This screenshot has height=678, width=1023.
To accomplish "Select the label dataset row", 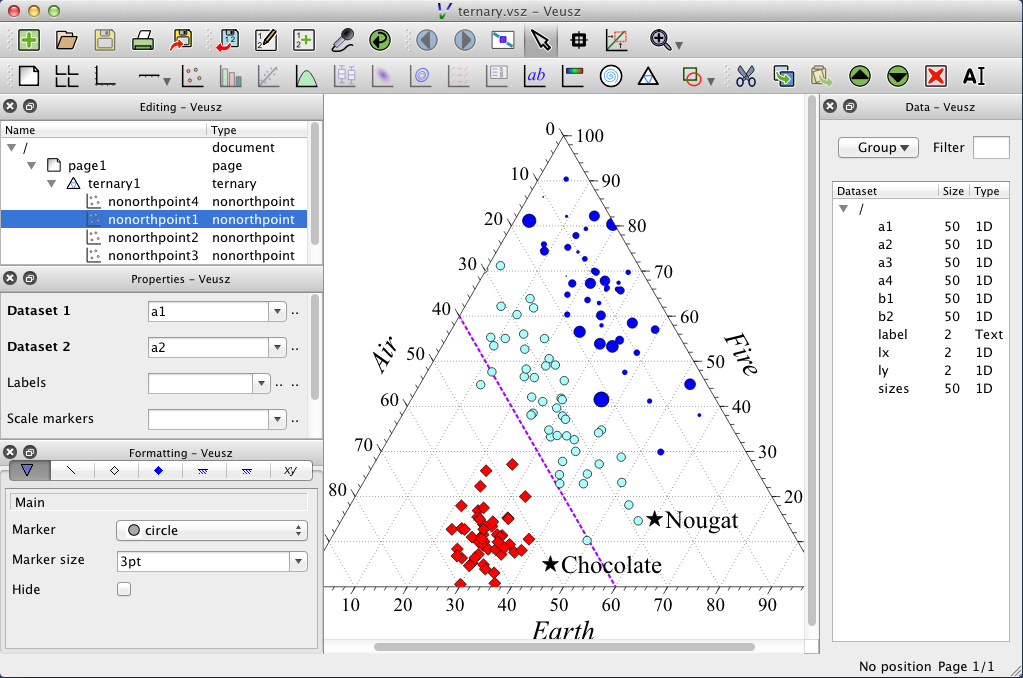I will 921,335.
